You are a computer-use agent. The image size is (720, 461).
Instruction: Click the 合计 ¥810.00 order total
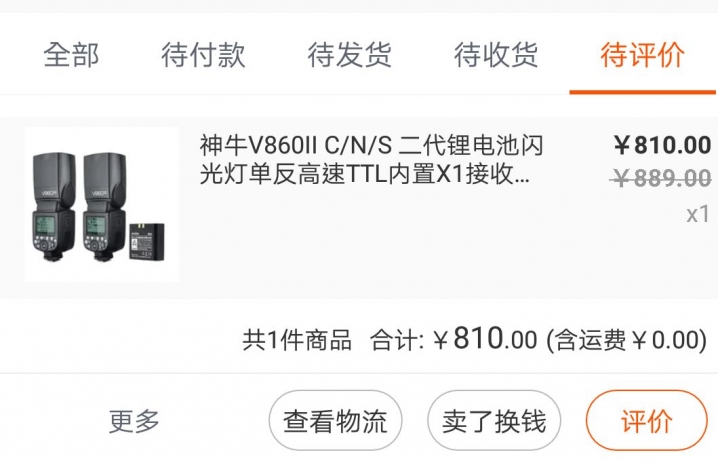pos(454,339)
